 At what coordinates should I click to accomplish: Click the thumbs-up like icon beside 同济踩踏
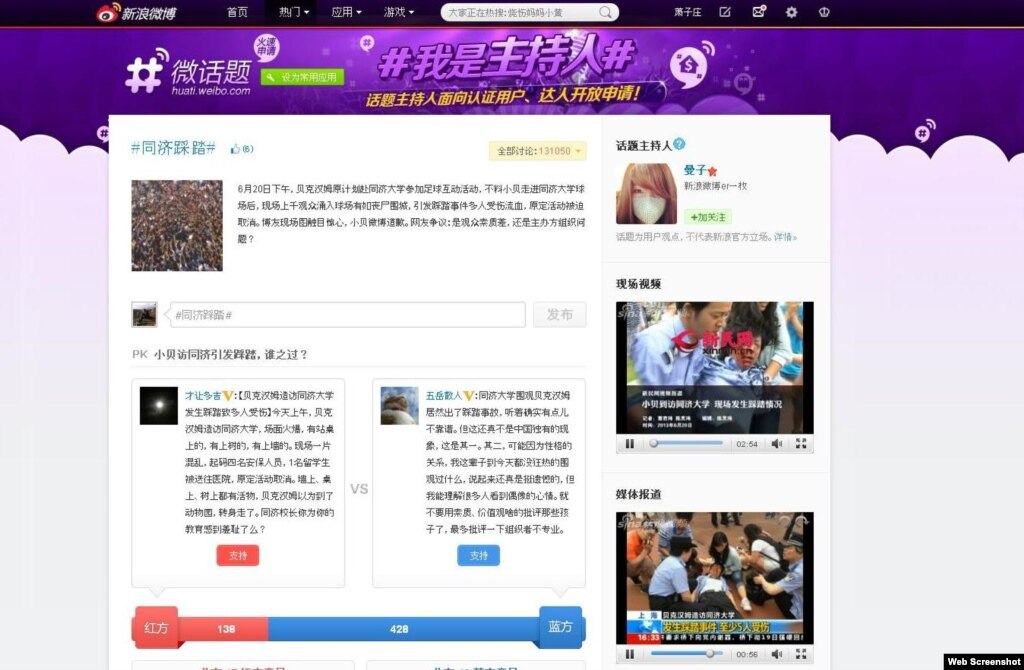point(235,149)
